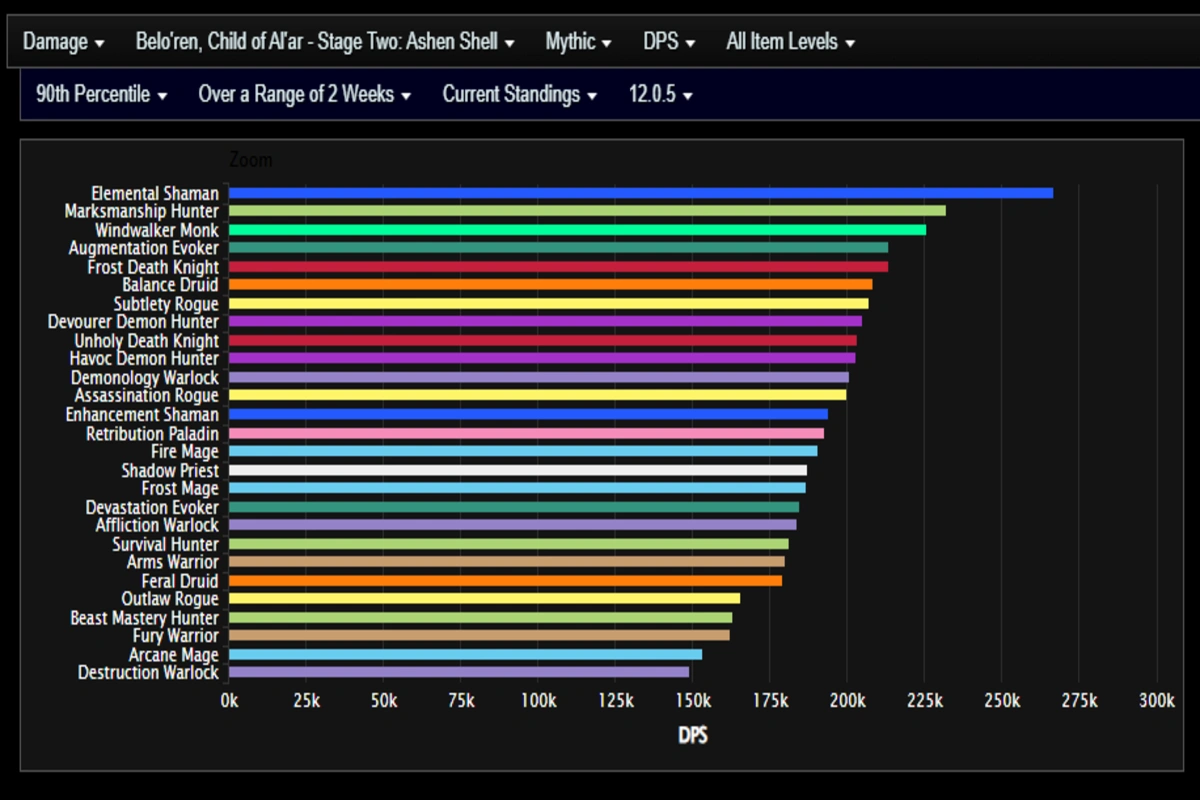Image resolution: width=1200 pixels, height=800 pixels.
Task: Open the Current Standings dropdown
Action: pyautogui.click(x=520, y=95)
